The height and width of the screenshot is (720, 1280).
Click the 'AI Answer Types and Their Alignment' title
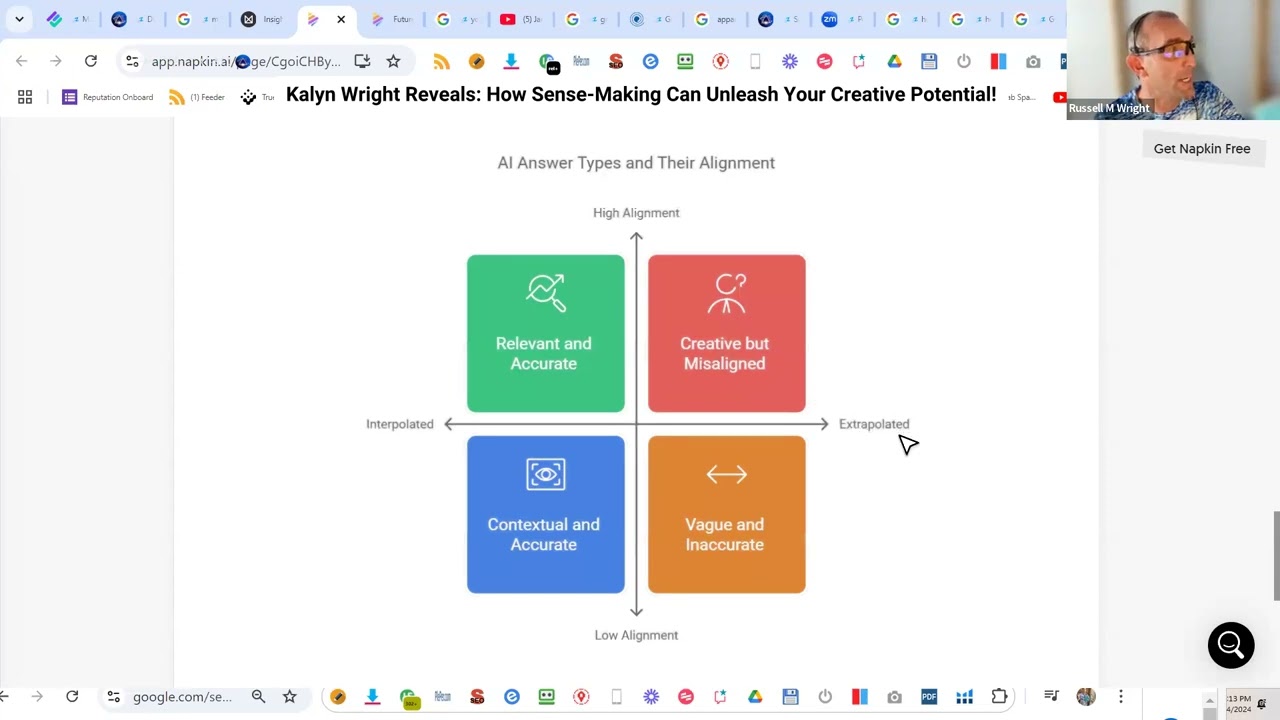tap(636, 163)
